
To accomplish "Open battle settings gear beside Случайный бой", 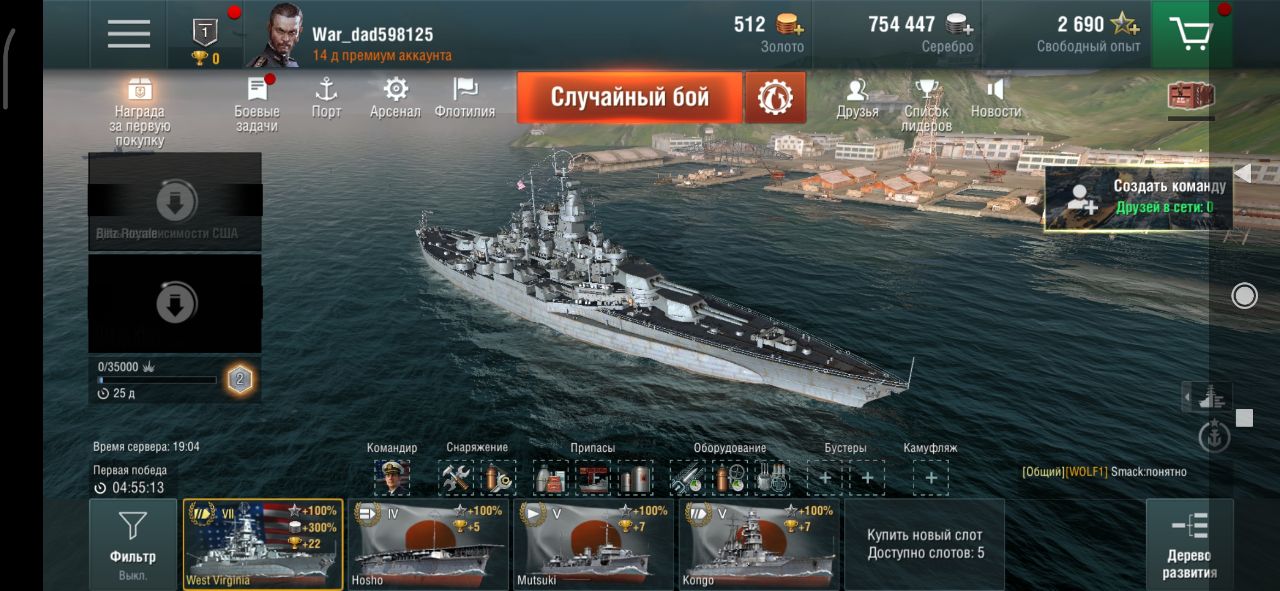I will [775, 98].
